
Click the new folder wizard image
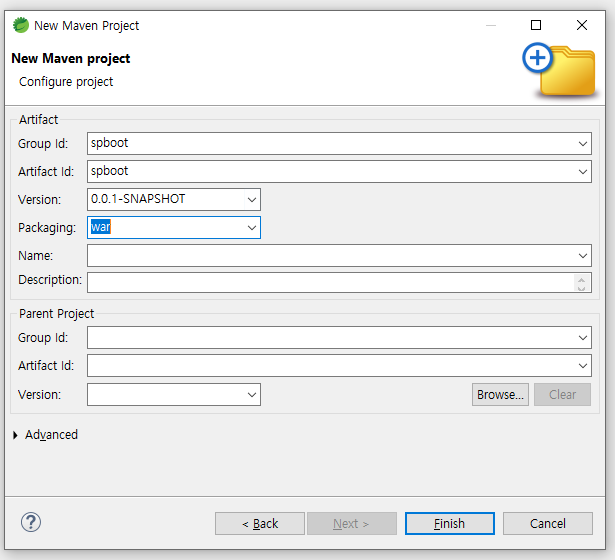tap(559, 70)
